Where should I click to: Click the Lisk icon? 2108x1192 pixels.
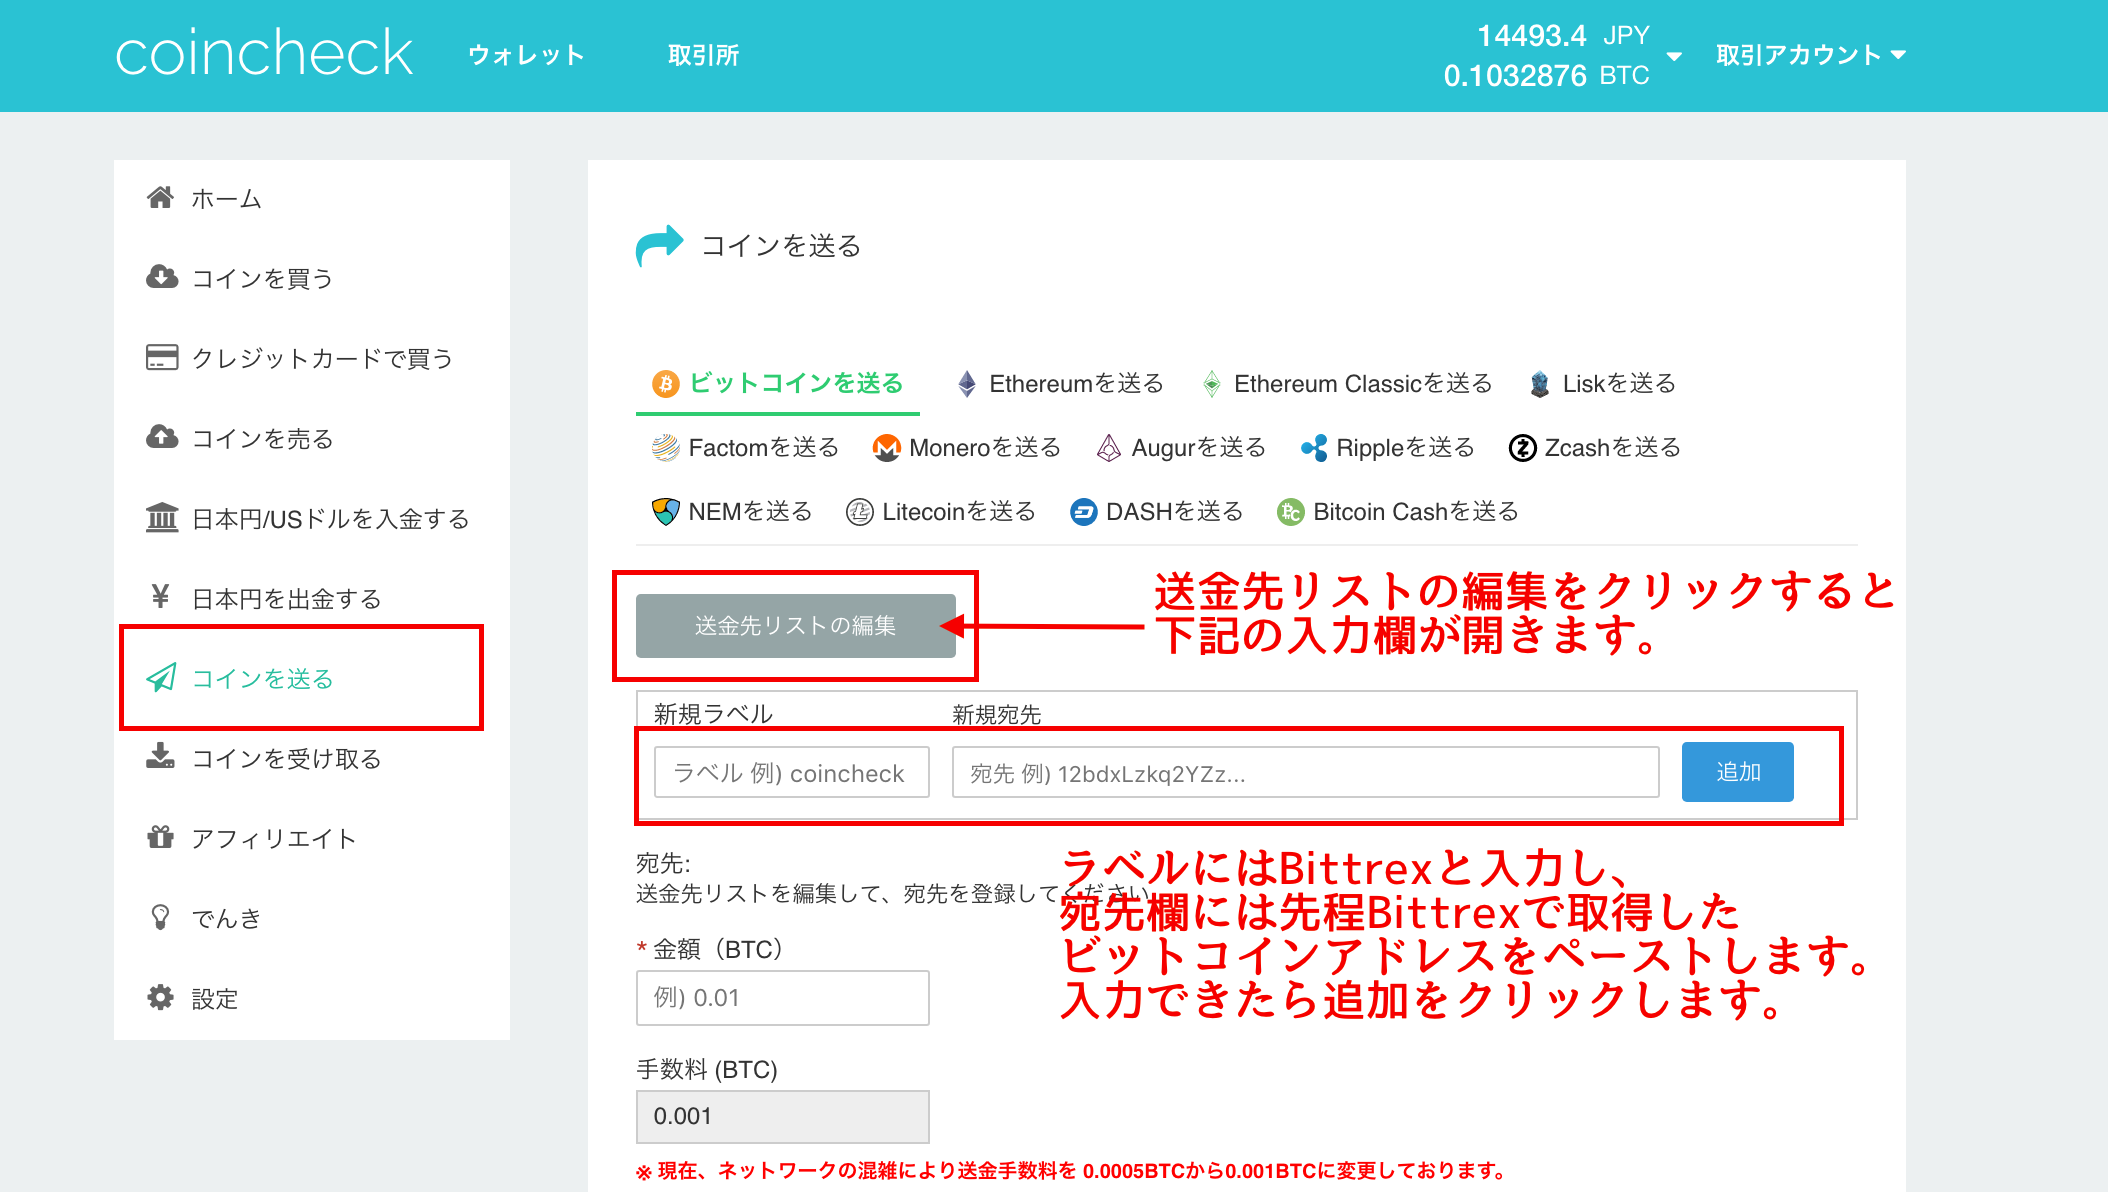1540,383
